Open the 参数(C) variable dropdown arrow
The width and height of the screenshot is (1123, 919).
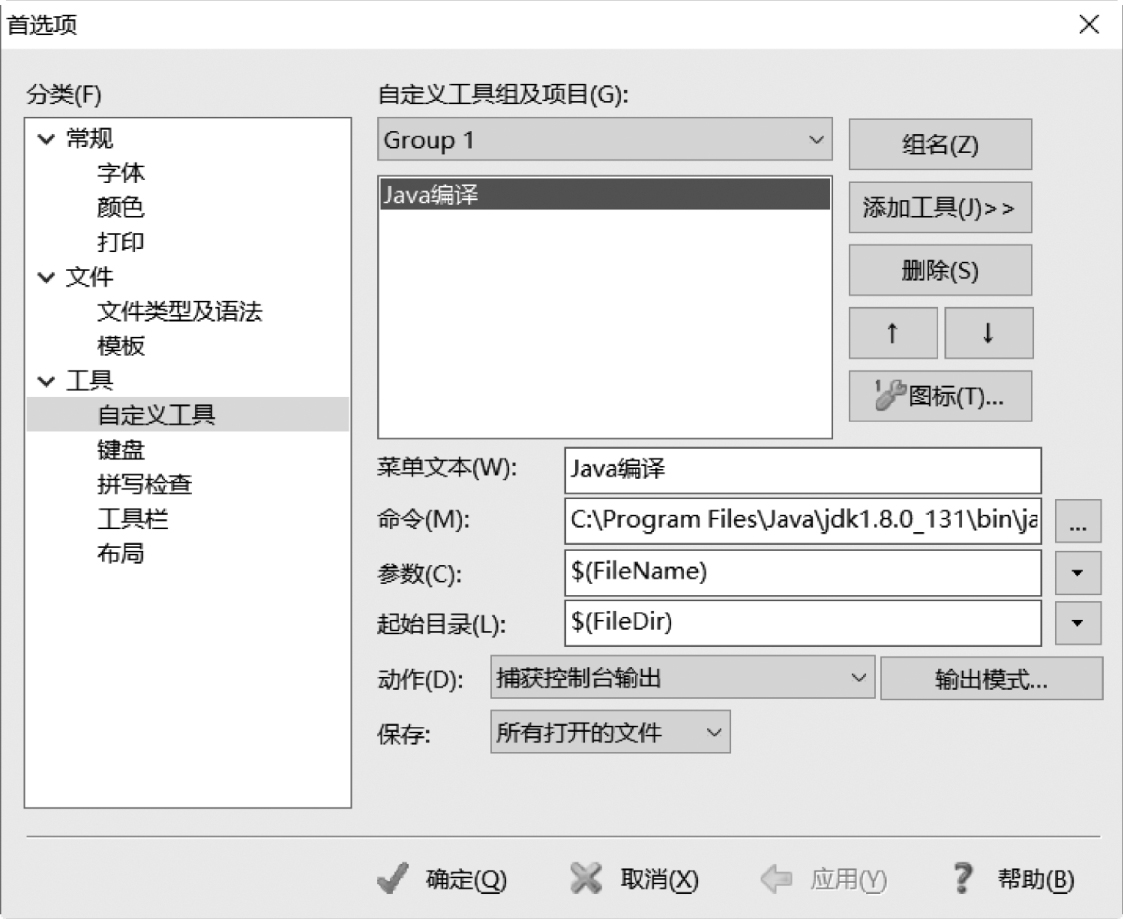[1078, 573]
